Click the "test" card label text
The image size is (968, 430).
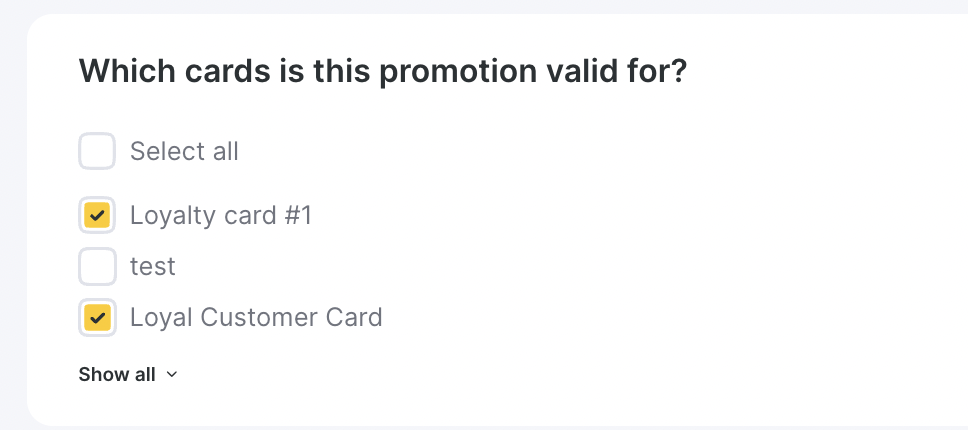pyautogui.click(x=152, y=266)
